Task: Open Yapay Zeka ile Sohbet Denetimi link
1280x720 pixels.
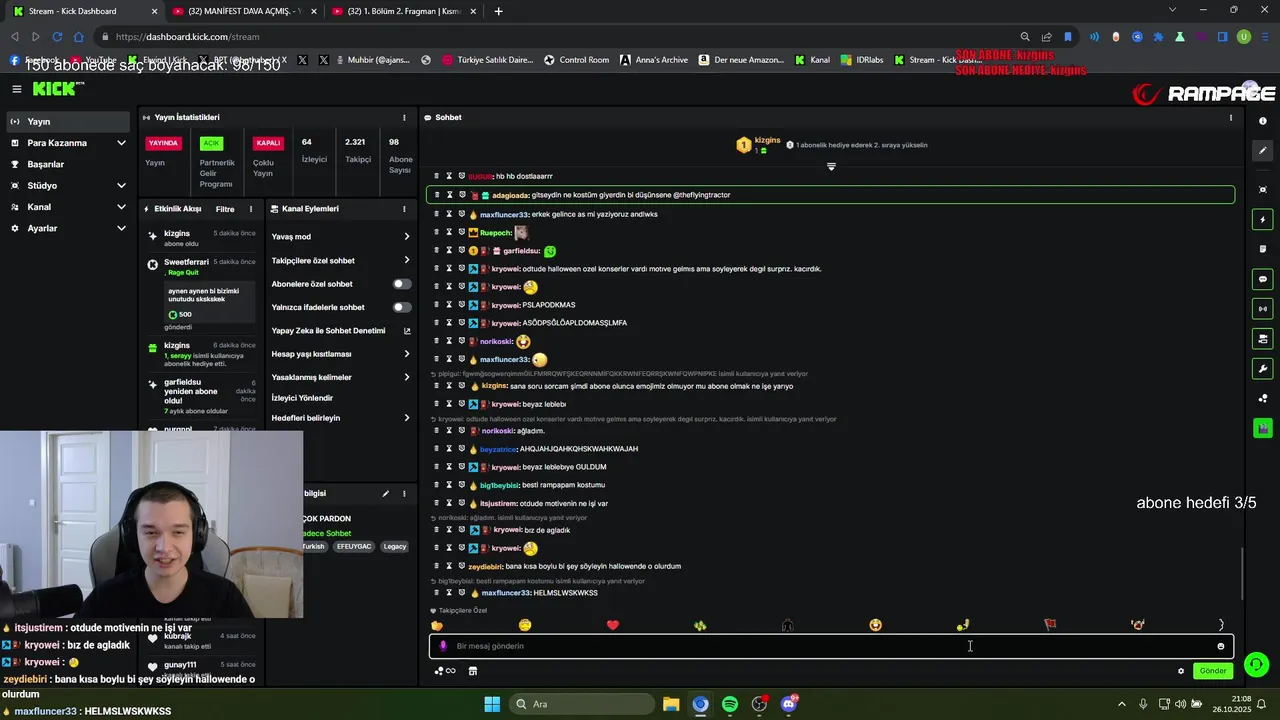Action: pos(341,330)
